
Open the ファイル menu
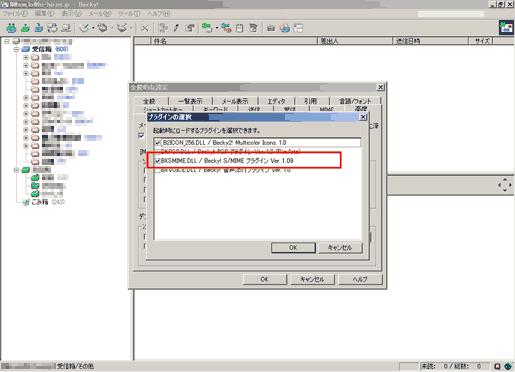pos(15,14)
